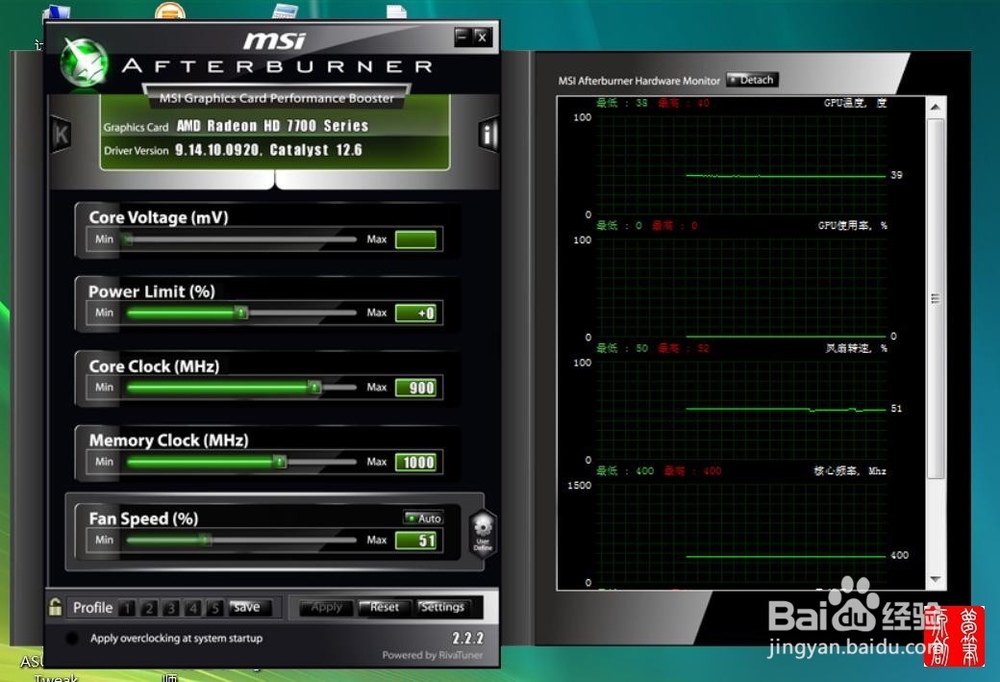Click the fan speed percentage graph
Image resolution: width=1000 pixels, height=682 pixels.
tap(741, 410)
